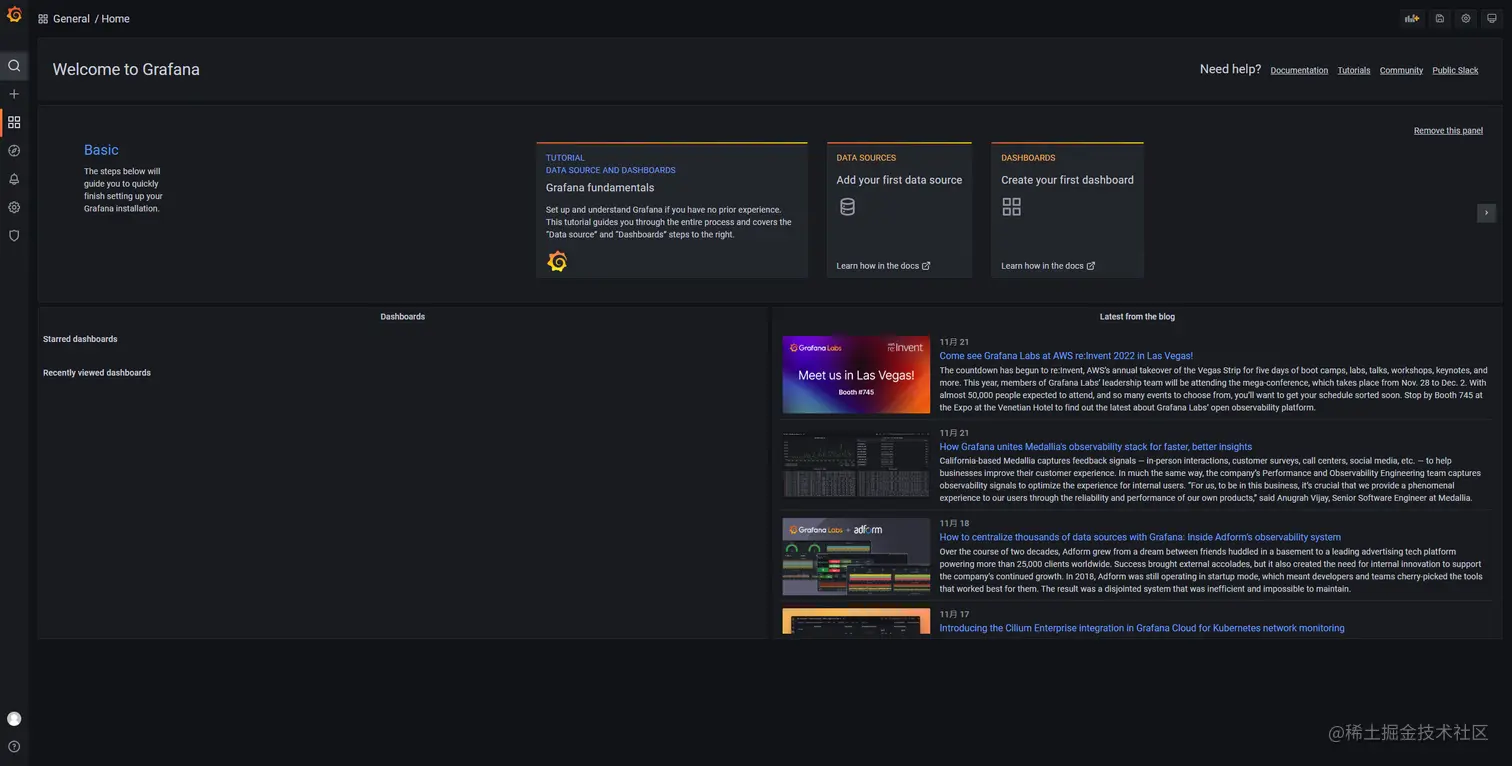Click the Dashboards panel title
The height and width of the screenshot is (766, 1512).
pyautogui.click(x=403, y=317)
